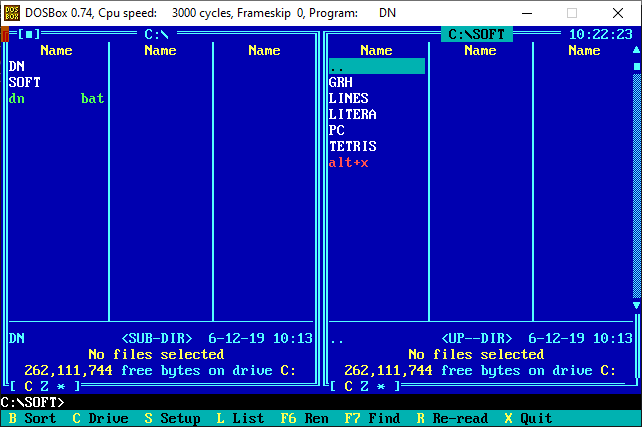Open the SOFT folder in the left panel
642x427 pixels.
(x=25, y=82)
